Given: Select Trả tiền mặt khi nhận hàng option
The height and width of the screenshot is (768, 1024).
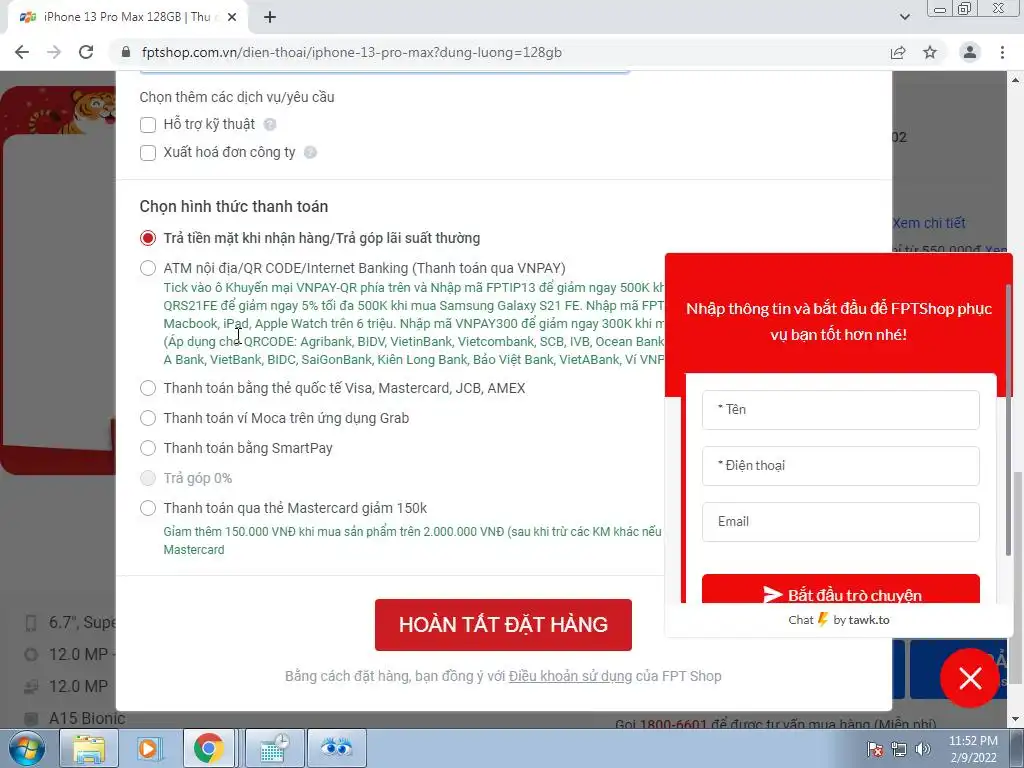Looking at the screenshot, I should pos(148,238).
